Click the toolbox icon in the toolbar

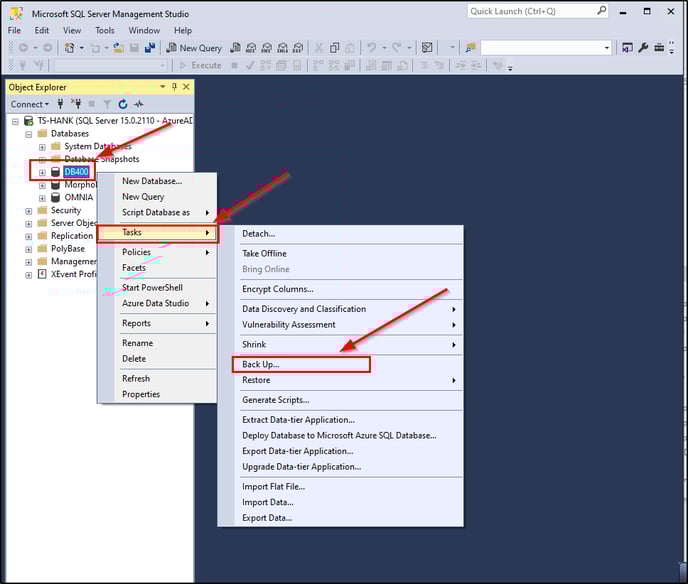[659, 48]
